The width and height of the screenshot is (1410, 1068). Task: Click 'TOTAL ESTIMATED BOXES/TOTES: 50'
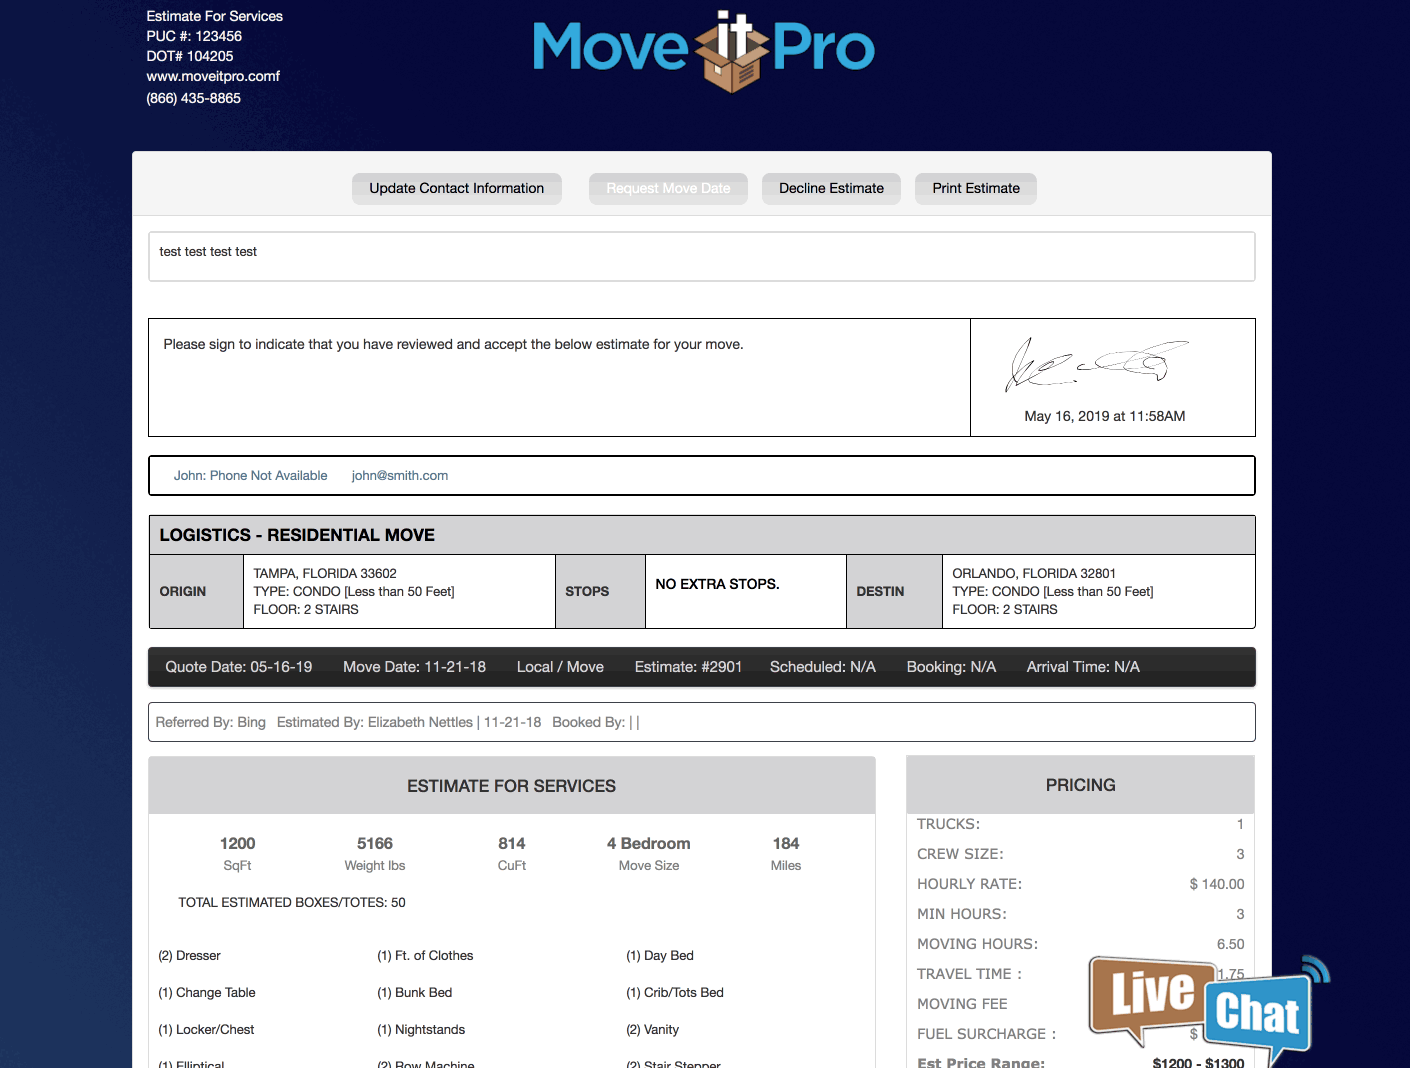click(x=292, y=903)
